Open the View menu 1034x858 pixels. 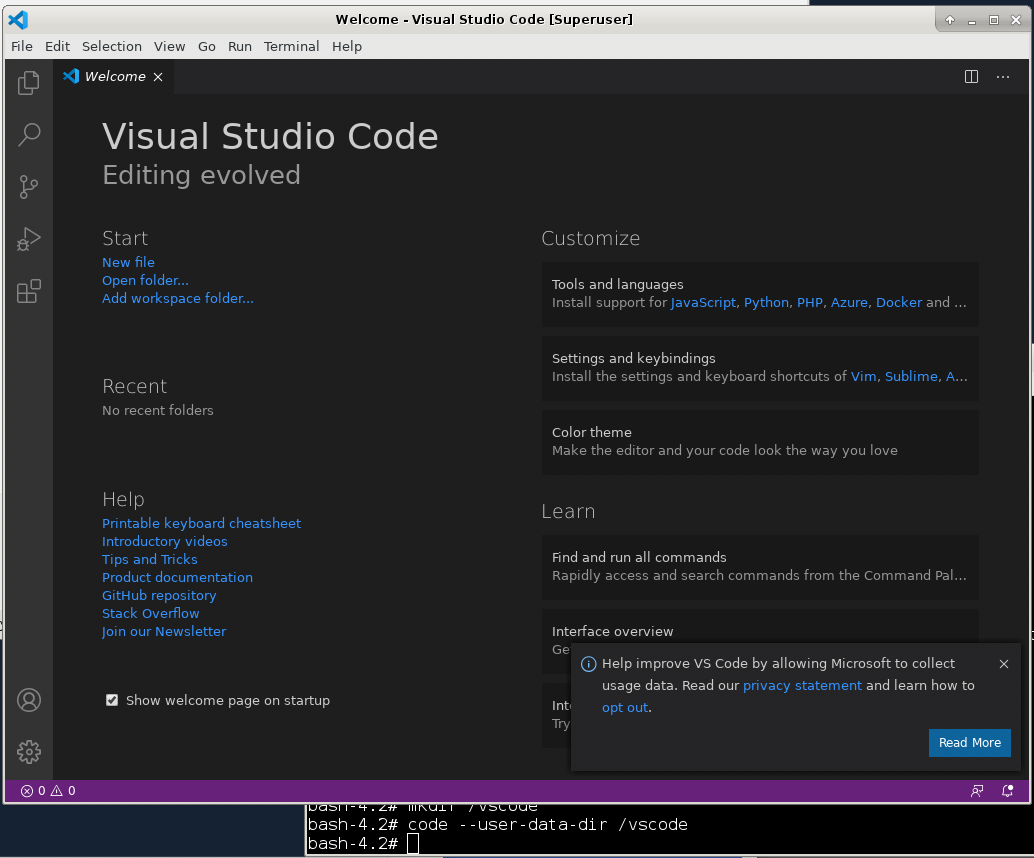pos(169,46)
